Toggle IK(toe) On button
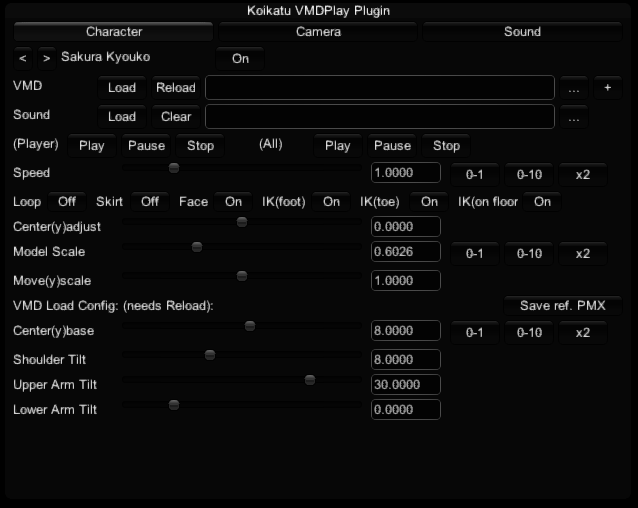 429,201
